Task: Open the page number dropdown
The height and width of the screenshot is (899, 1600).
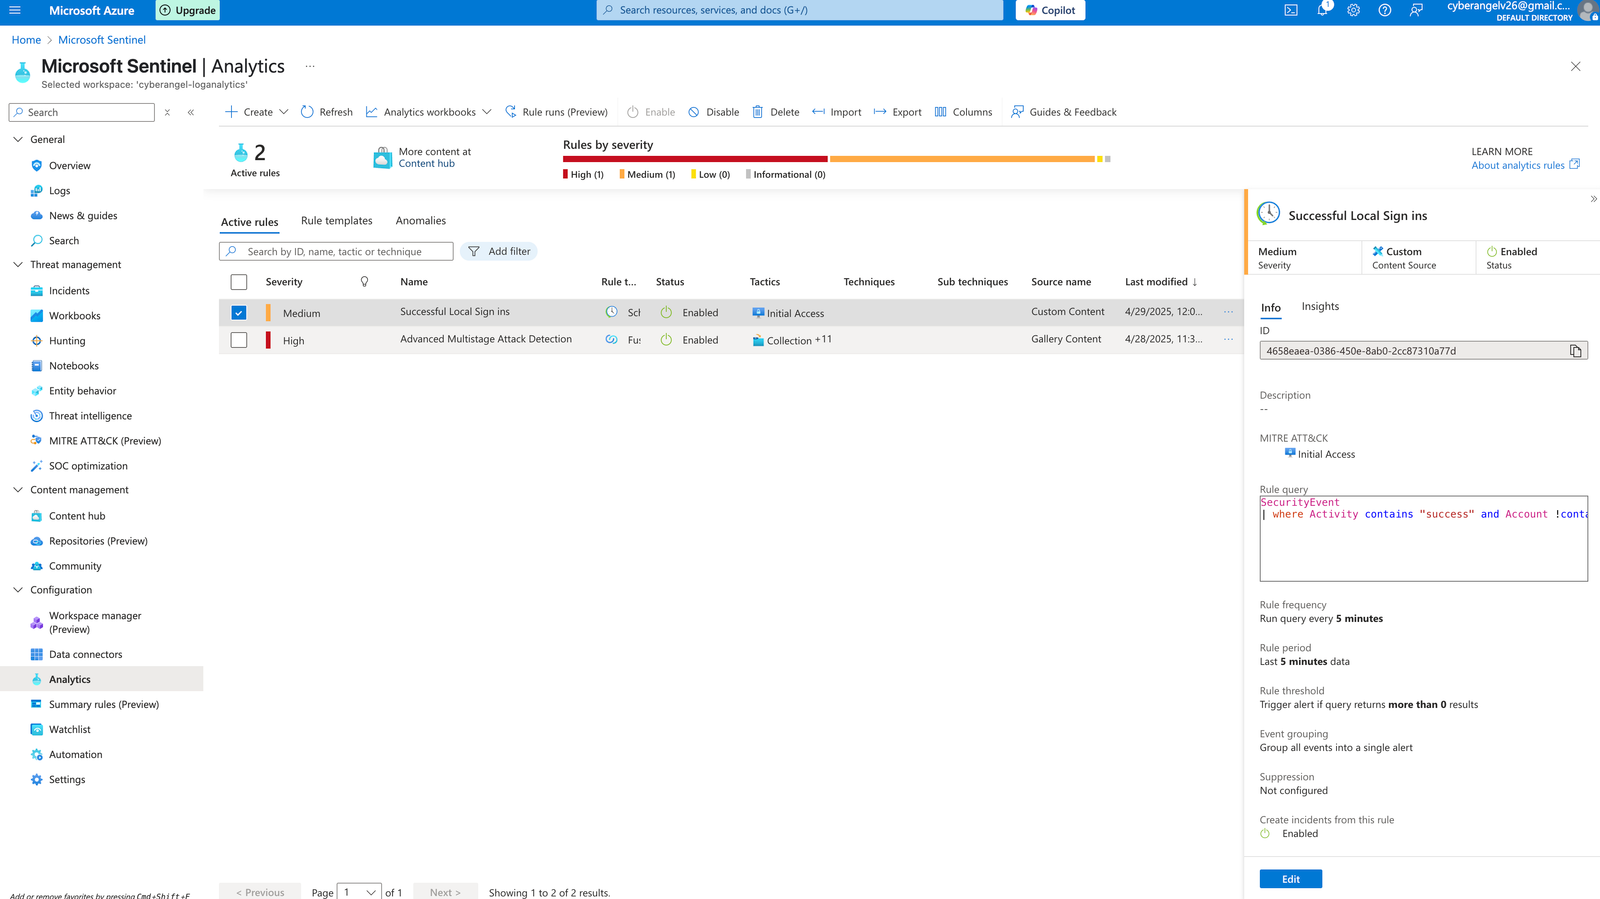Action: [359, 892]
